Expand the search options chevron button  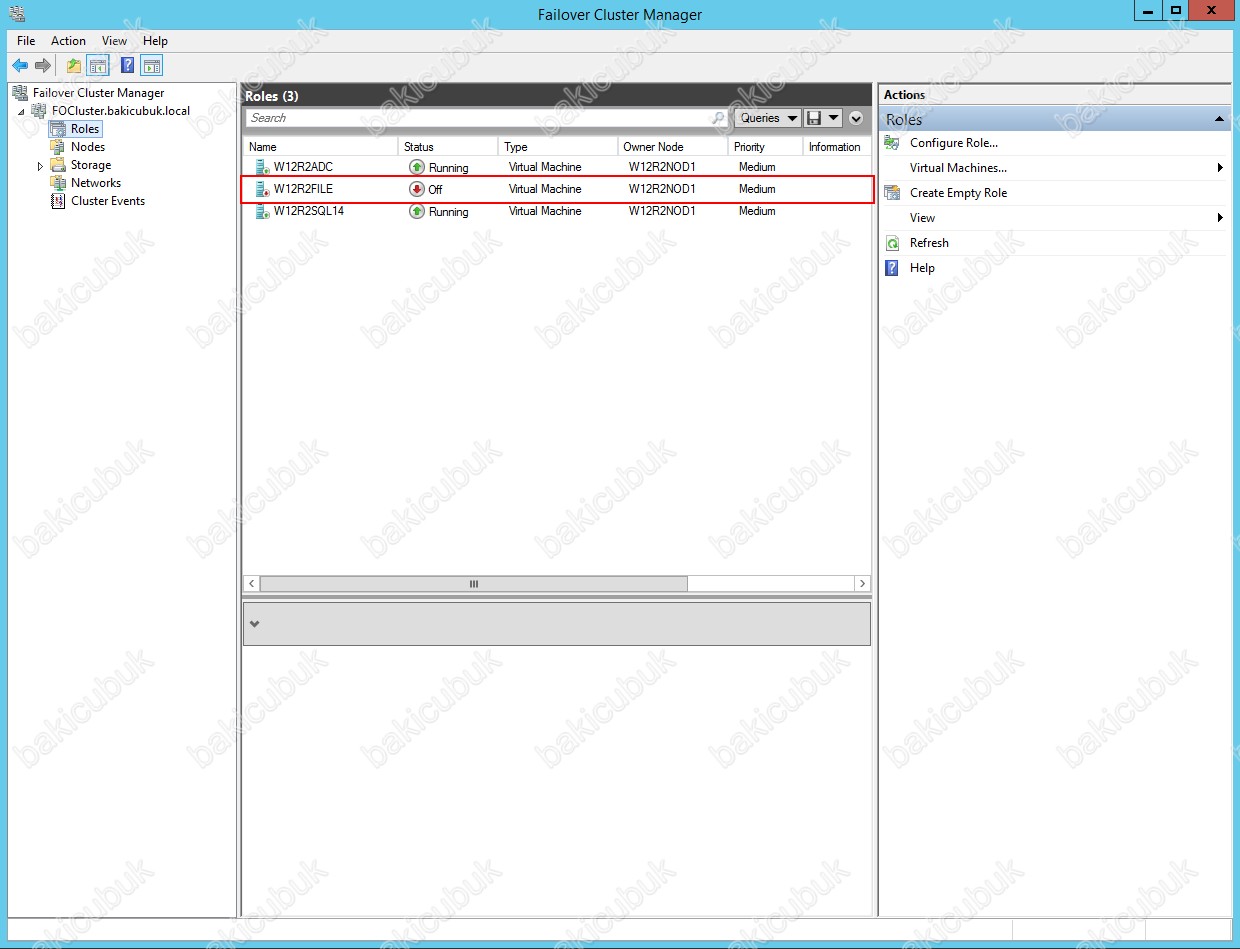tap(856, 118)
